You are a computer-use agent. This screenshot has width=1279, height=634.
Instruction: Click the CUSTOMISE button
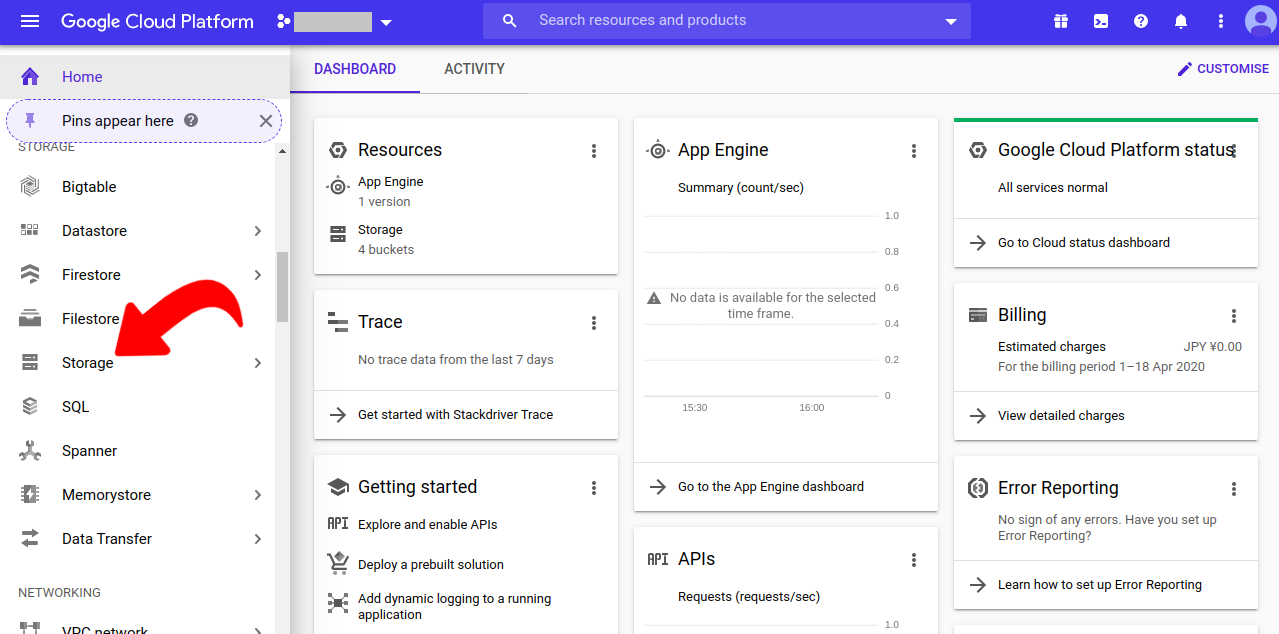pos(1223,69)
